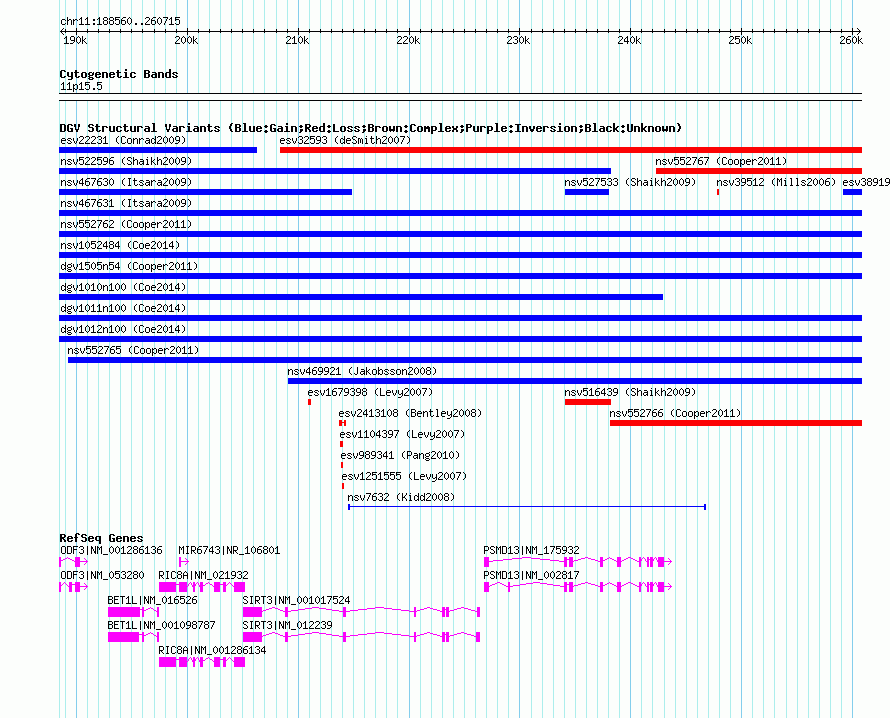The width and height of the screenshot is (890, 718).
Task: Click nsv552766 (Cooper2011) red loss bar
Action: [x=736, y=423]
